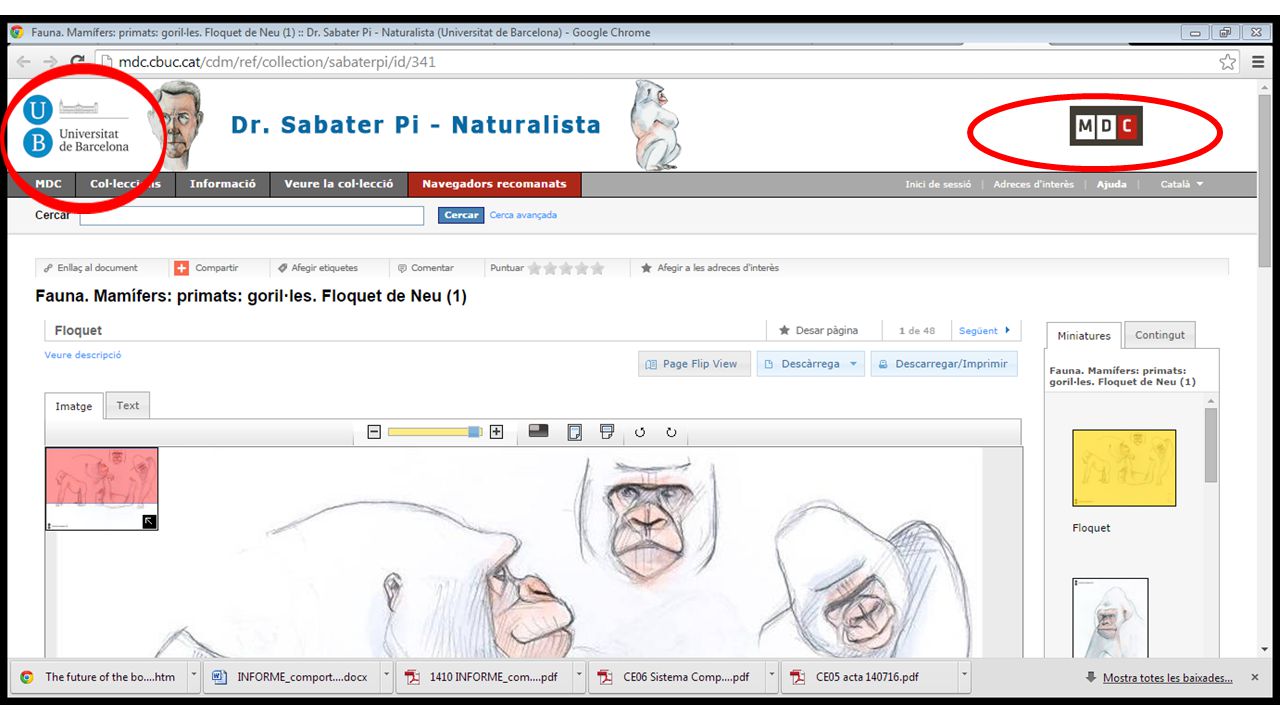This screenshot has width=1280, height=720.
Task: Rate the document with the fifth star
Action: [x=598, y=268]
